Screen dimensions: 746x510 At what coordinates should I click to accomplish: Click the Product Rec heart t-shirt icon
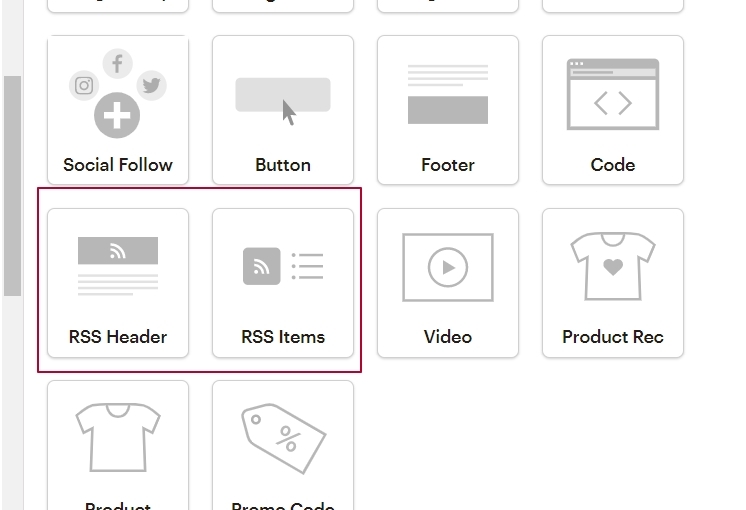(x=613, y=266)
